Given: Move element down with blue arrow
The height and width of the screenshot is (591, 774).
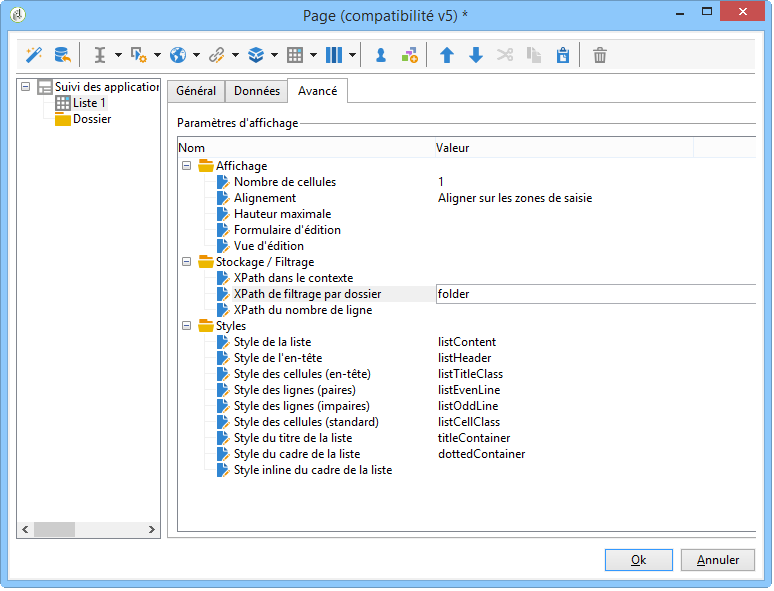Looking at the screenshot, I should pyautogui.click(x=476, y=55).
